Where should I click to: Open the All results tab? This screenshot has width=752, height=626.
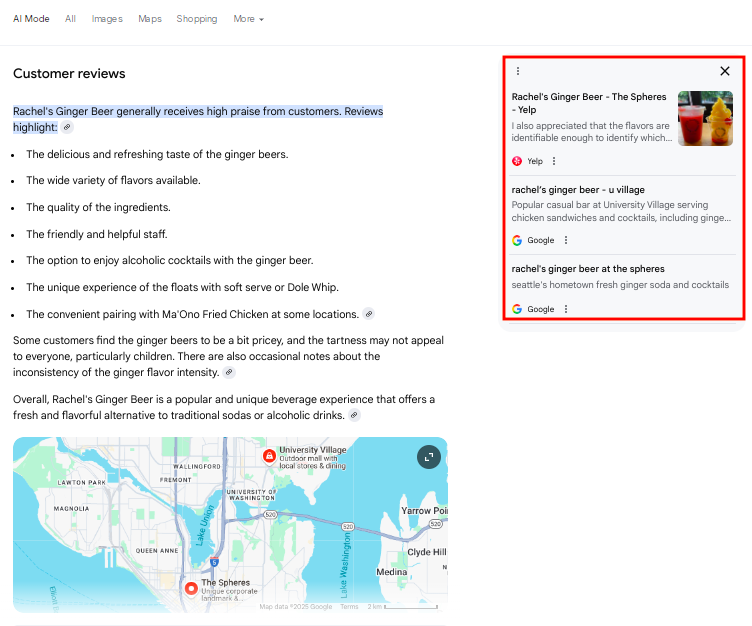[70, 19]
